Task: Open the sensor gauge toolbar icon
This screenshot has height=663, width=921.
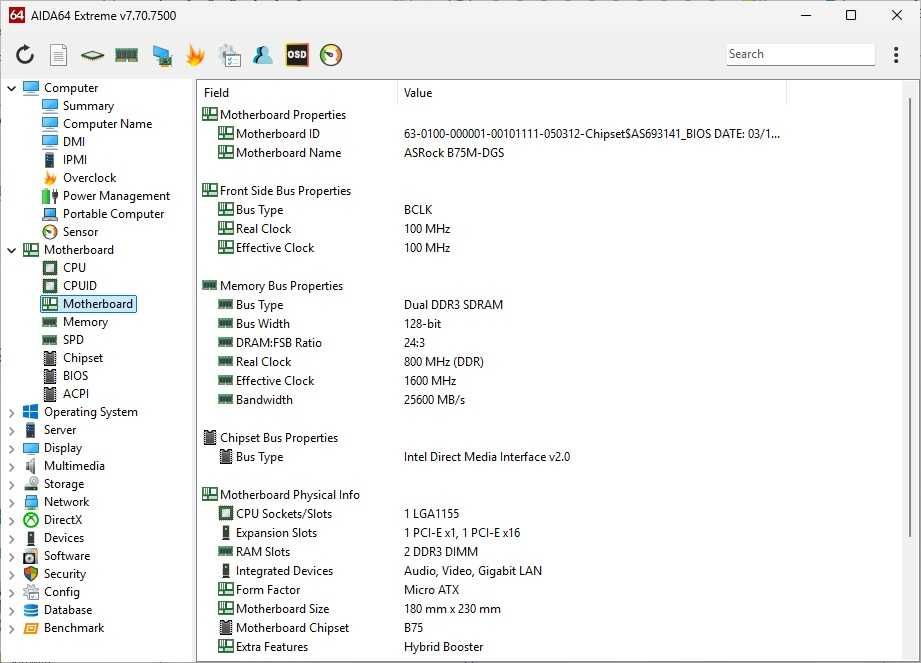Action: pos(331,55)
